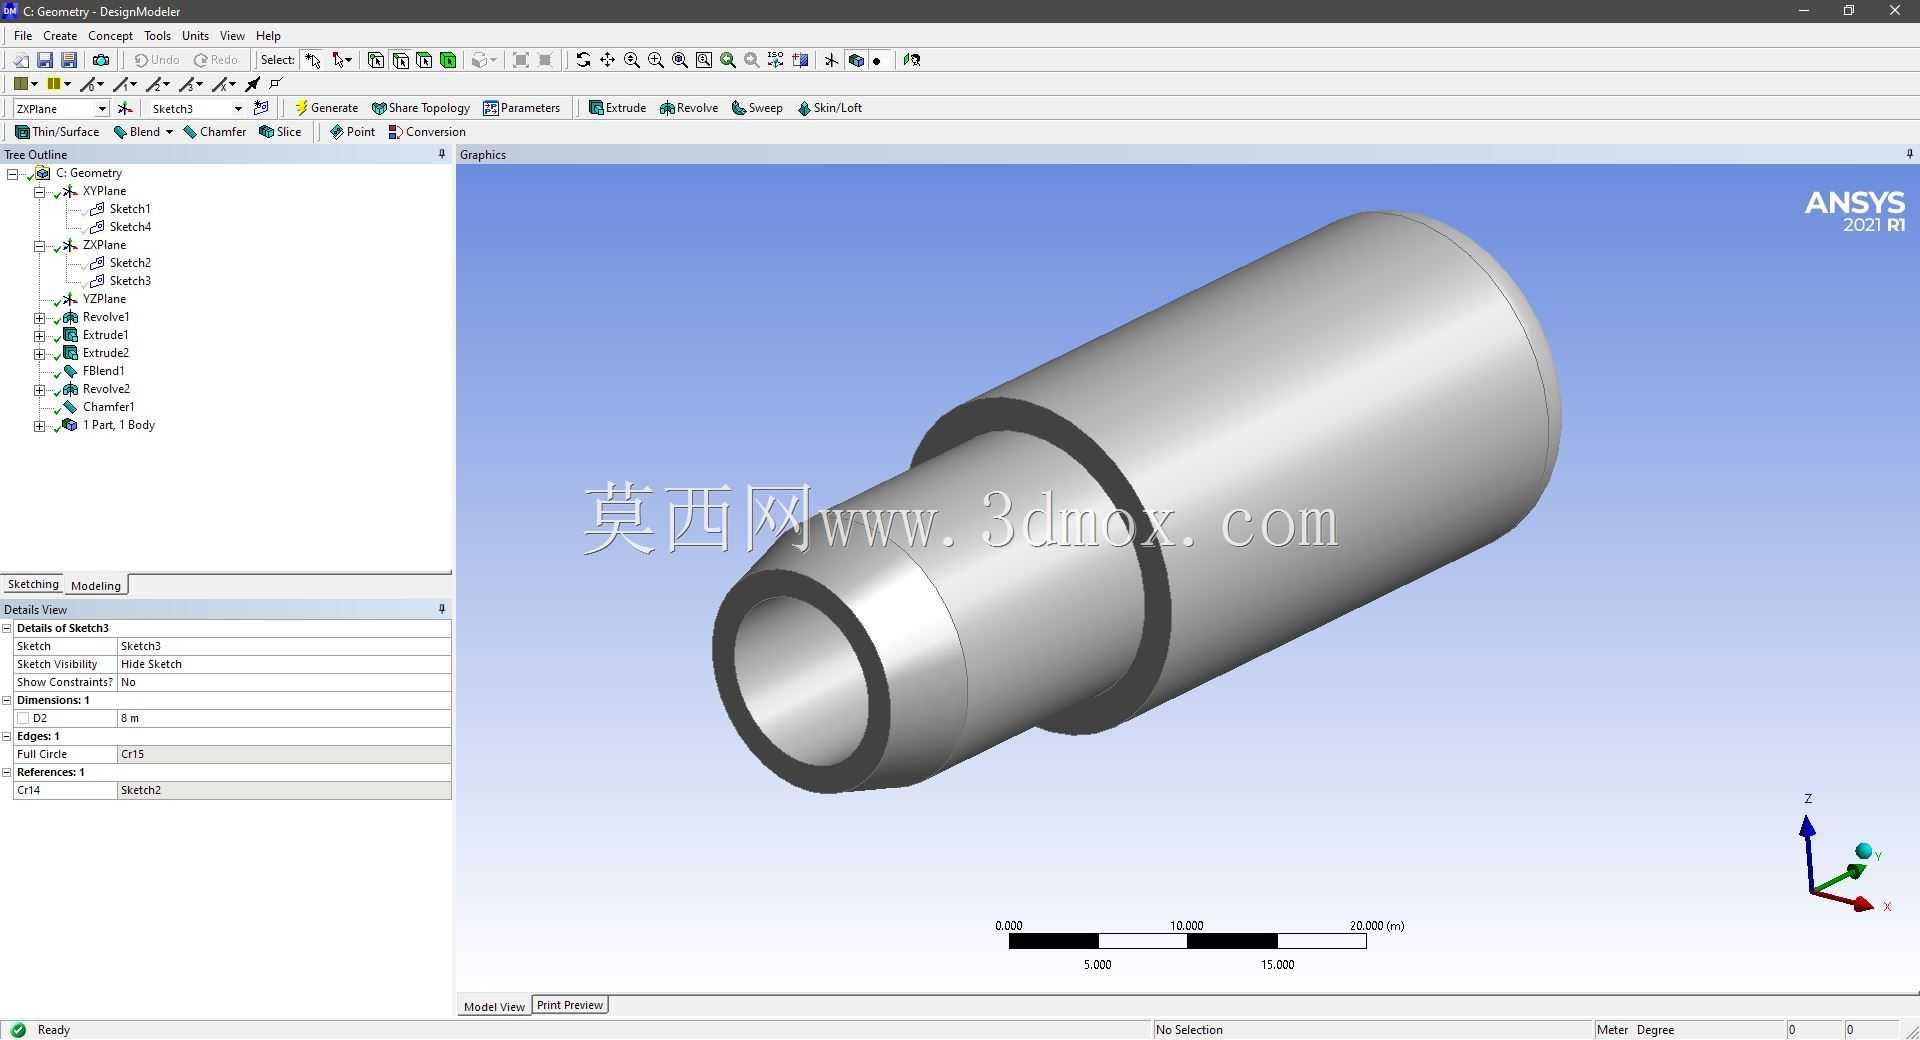Toggle the D2 dimension parameter checkbox
This screenshot has width=1920, height=1040.
pos(23,718)
